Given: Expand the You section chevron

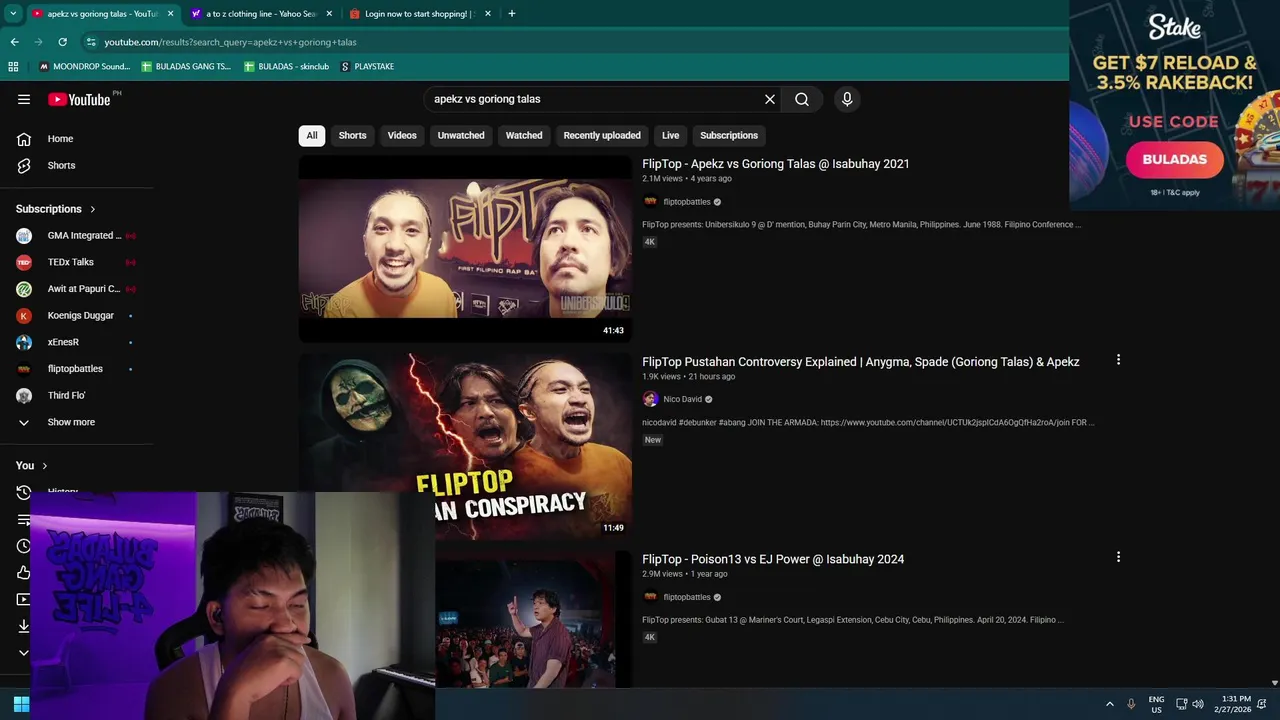Looking at the screenshot, I should (x=45, y=466).
